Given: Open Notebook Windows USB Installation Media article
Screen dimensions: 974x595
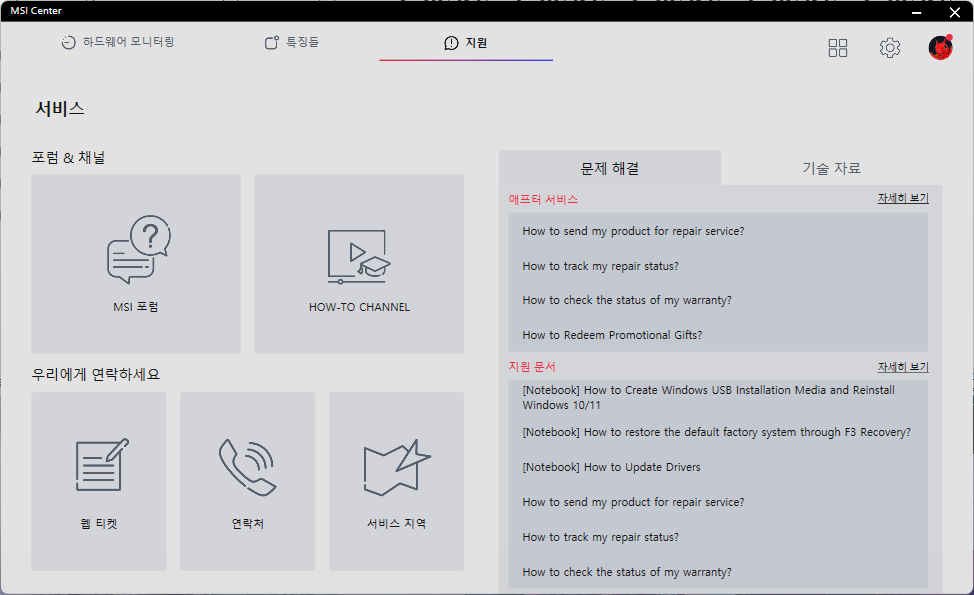Looking at the screenshot, I should 708,397.
